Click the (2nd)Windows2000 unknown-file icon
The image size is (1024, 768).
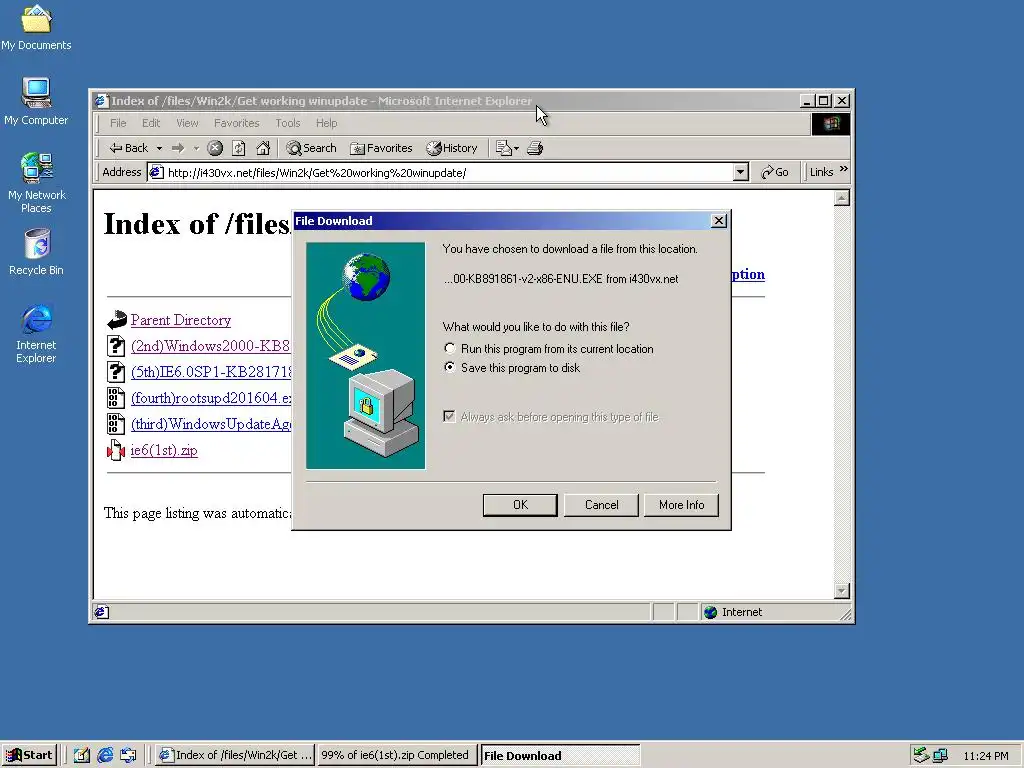point(116,346)
